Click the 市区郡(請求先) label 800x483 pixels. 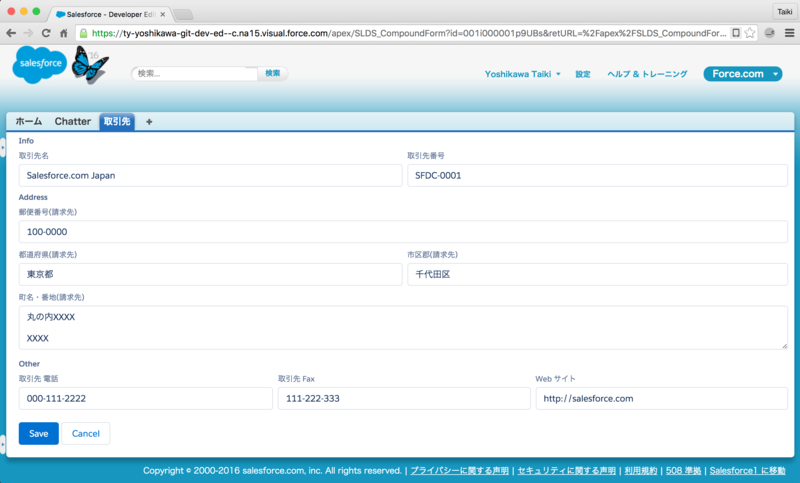432,255
